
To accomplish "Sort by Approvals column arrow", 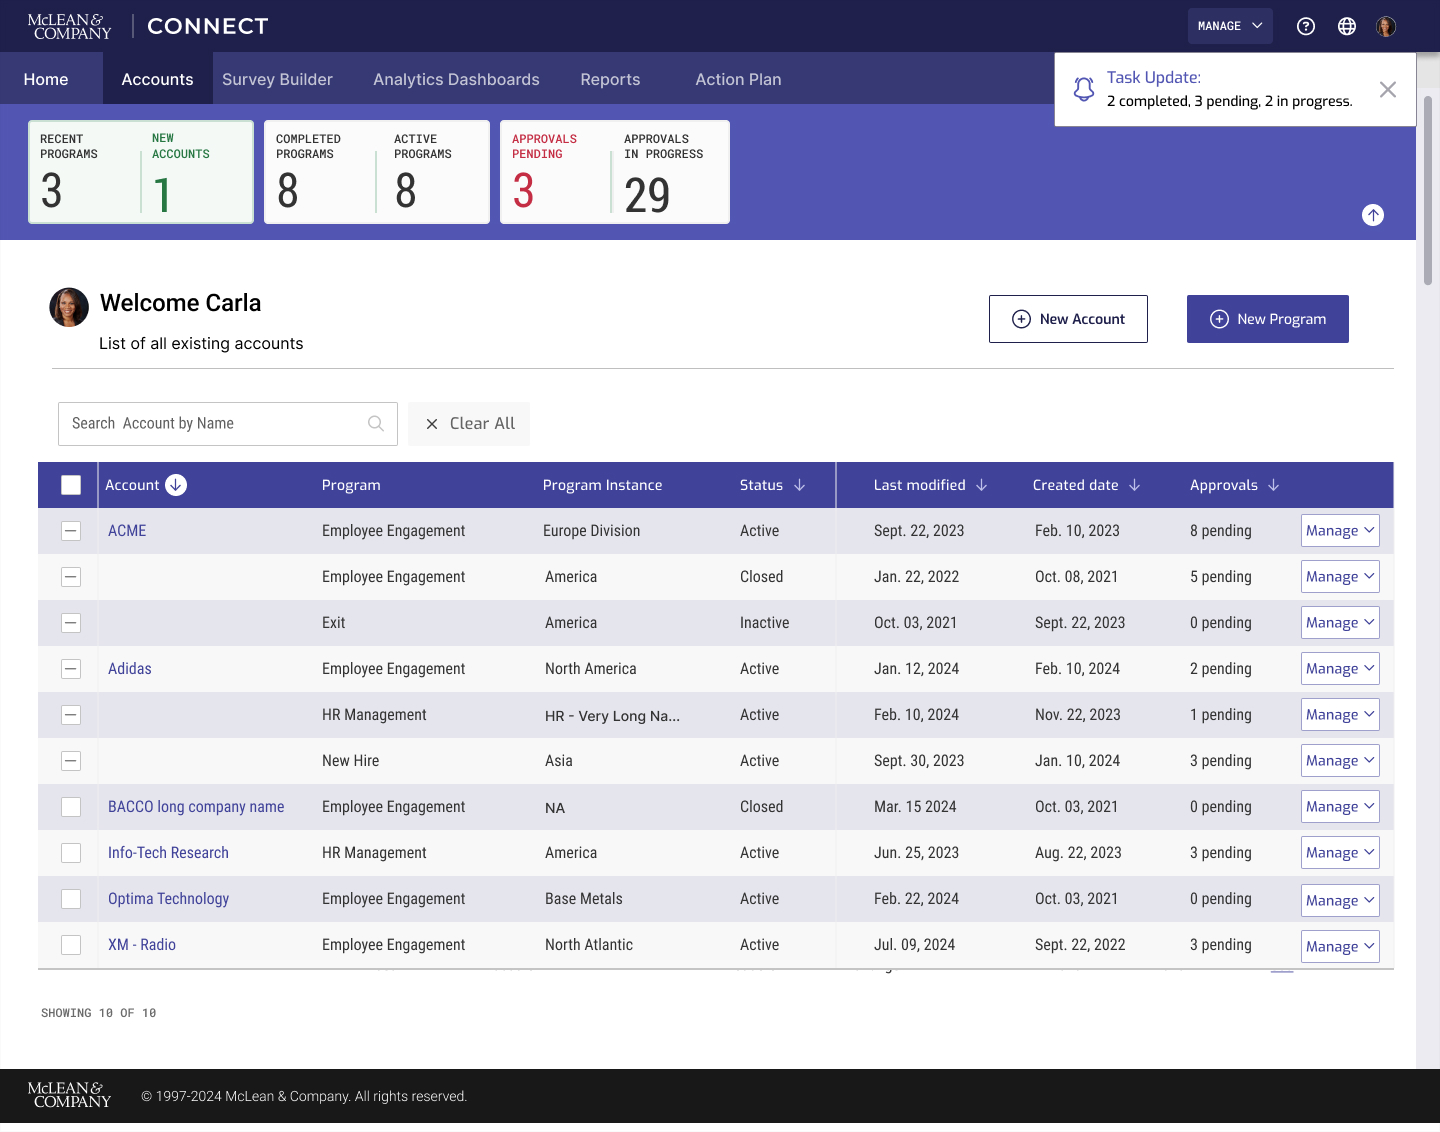I will click(x=1273, y=485).
